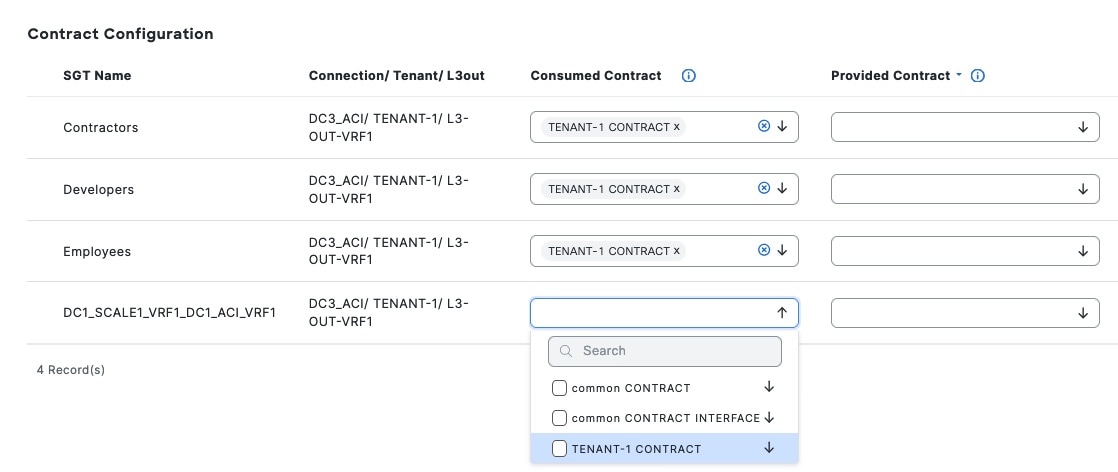Remove TENANT-1 CONTRACT tag from Developers row
This screenshot has height=472, width=1118.
pos(677,189)
